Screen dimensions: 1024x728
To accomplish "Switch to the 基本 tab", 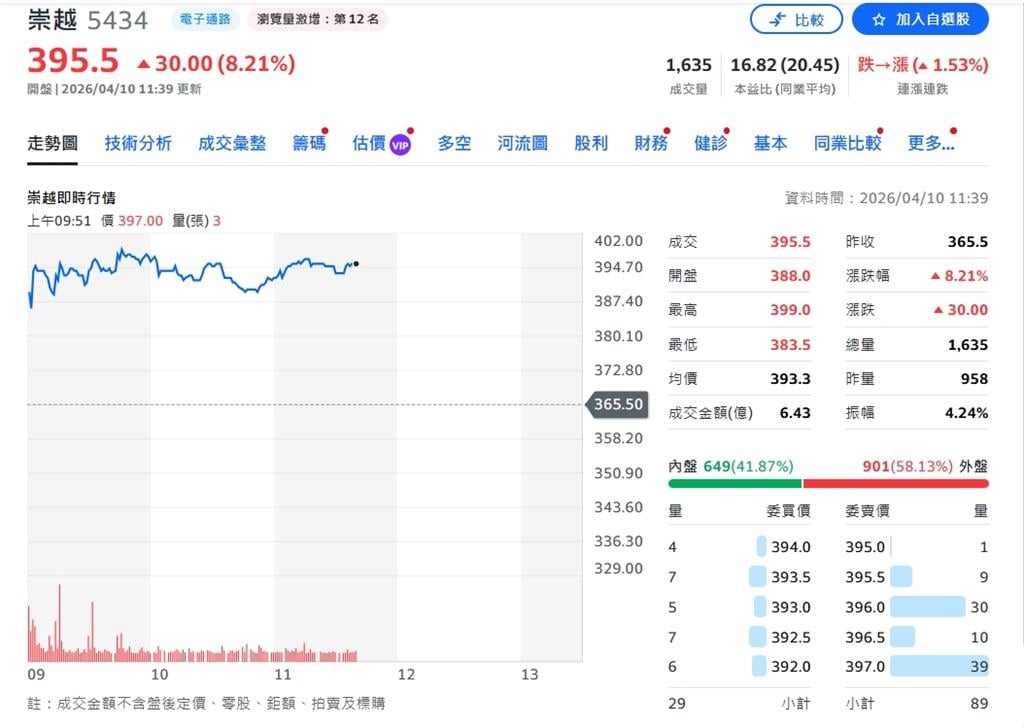I will [770, 142].
